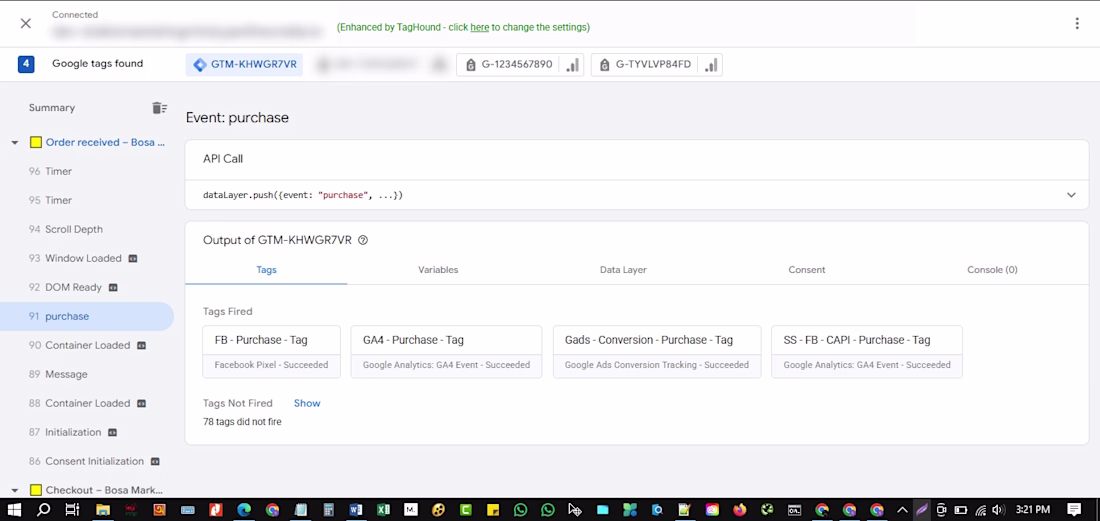Open taskbar Search
The image size is (1100, 521).
point(43,510)
